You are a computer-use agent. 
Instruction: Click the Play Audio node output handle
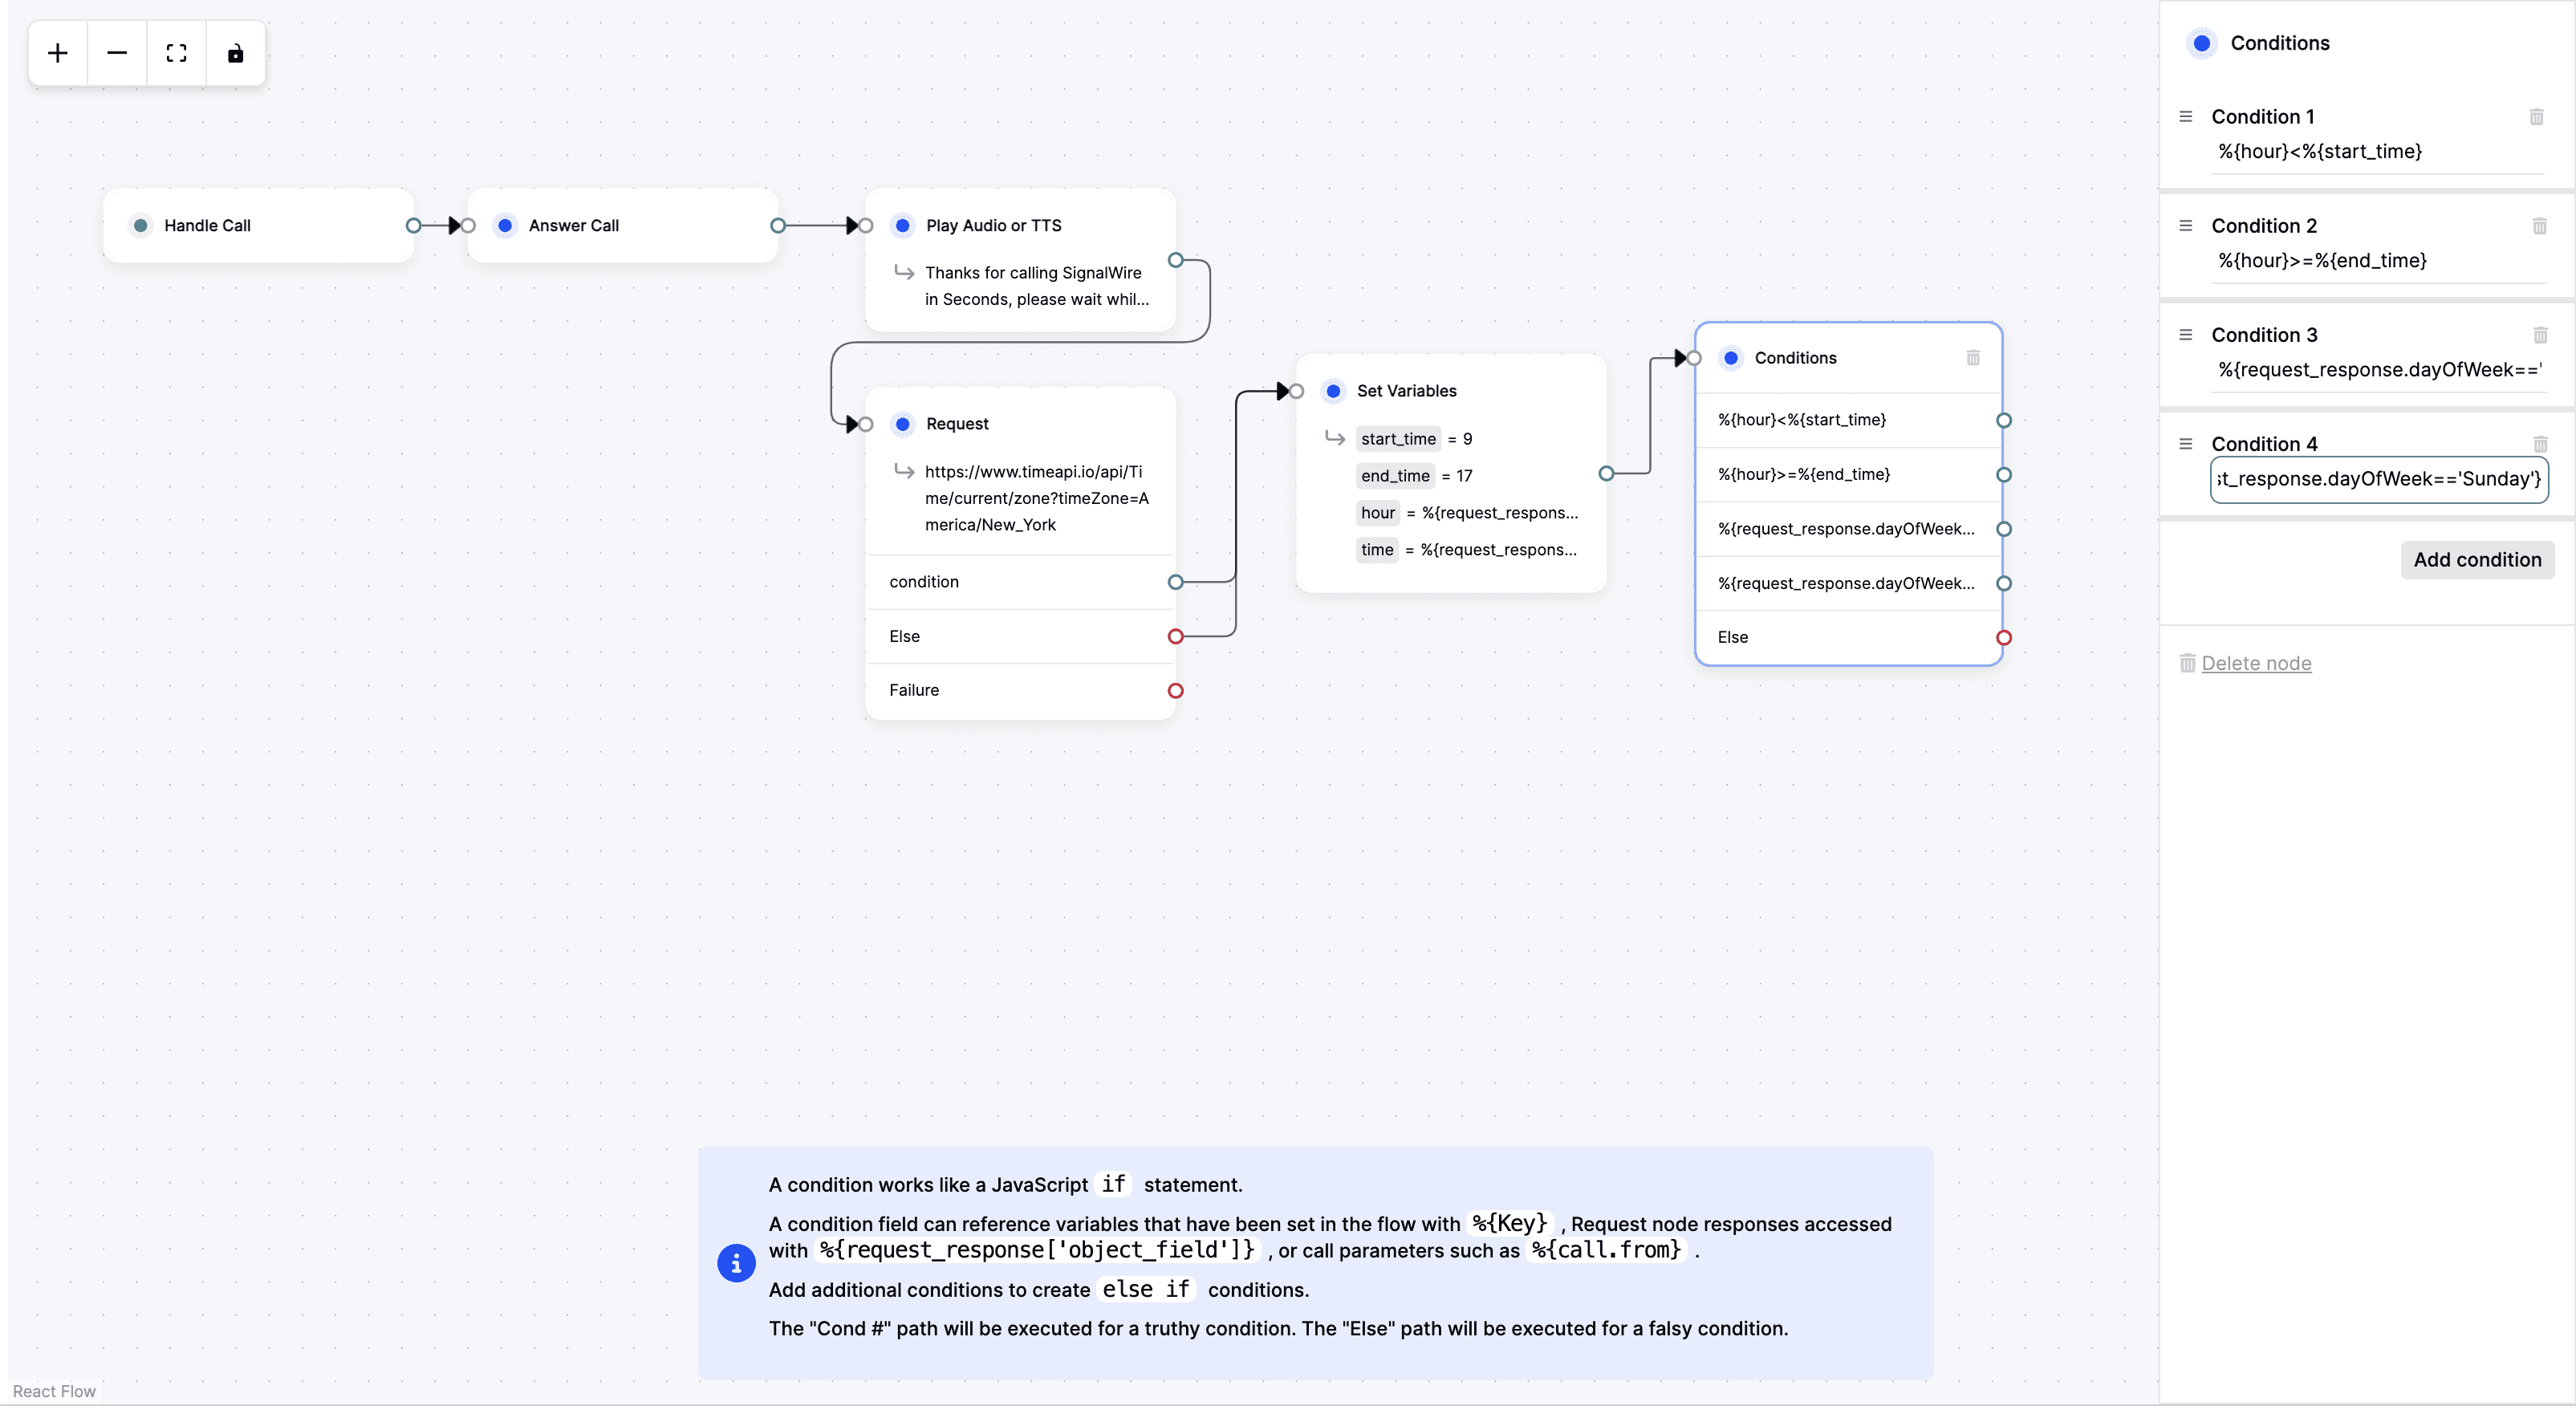(x=1176, y=260)
